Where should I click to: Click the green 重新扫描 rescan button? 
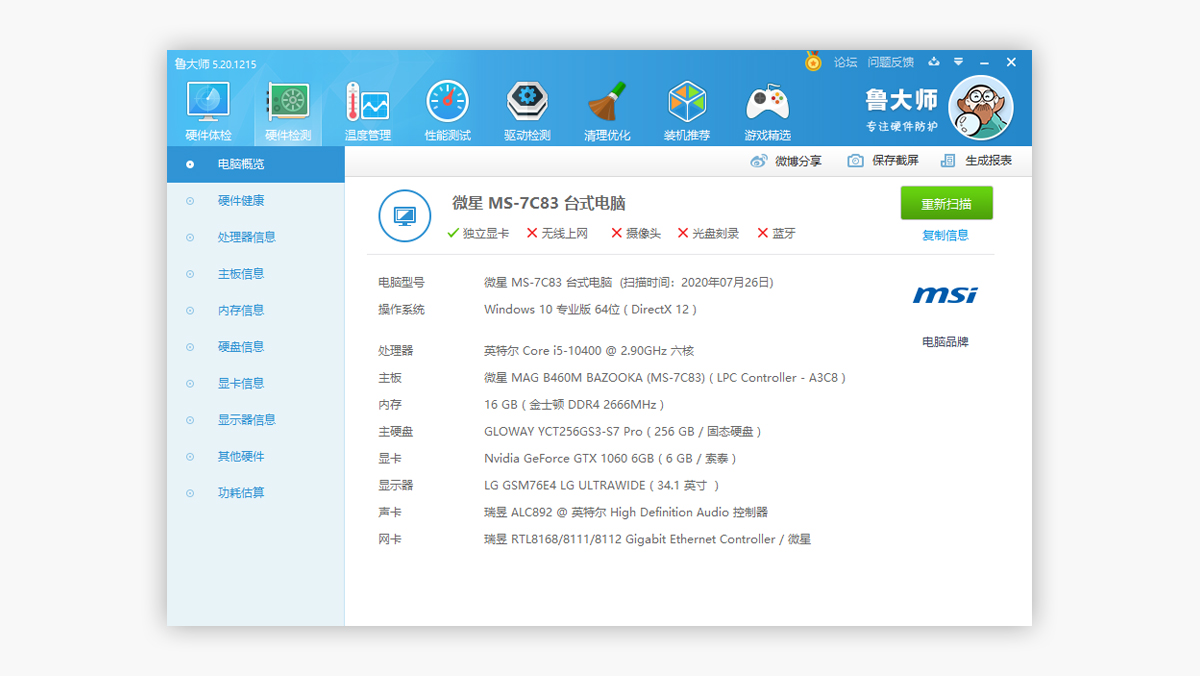pyautogui.click(x=946, y=203)
